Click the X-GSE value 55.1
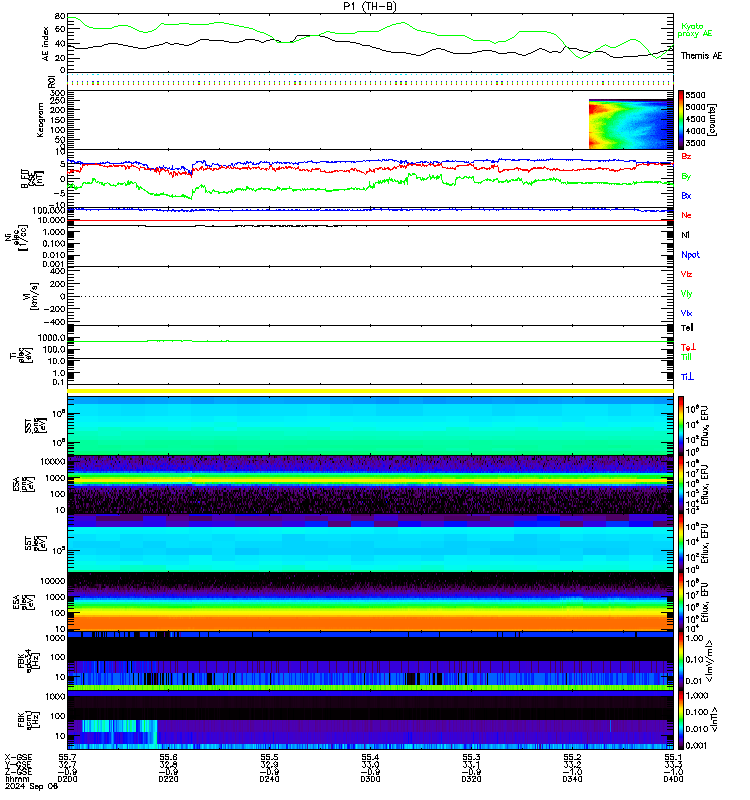This screenshot has width=750, height=800. pyautogui.click(x=673, y=757)
